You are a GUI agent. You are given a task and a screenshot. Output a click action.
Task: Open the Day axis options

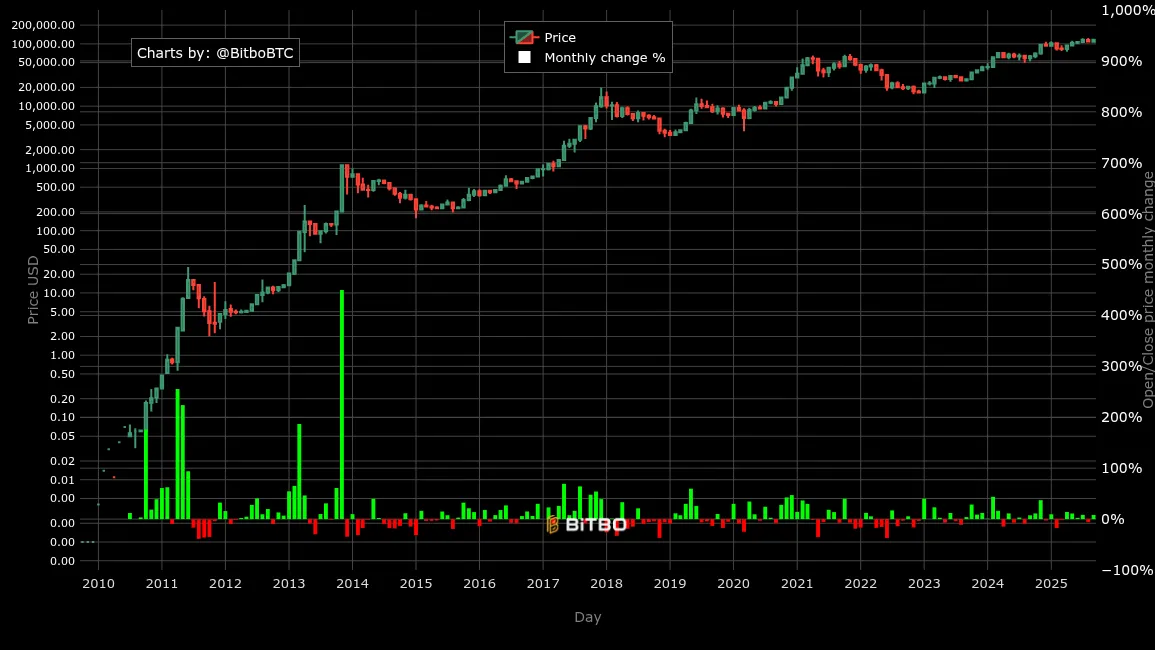tap(588, 617)
